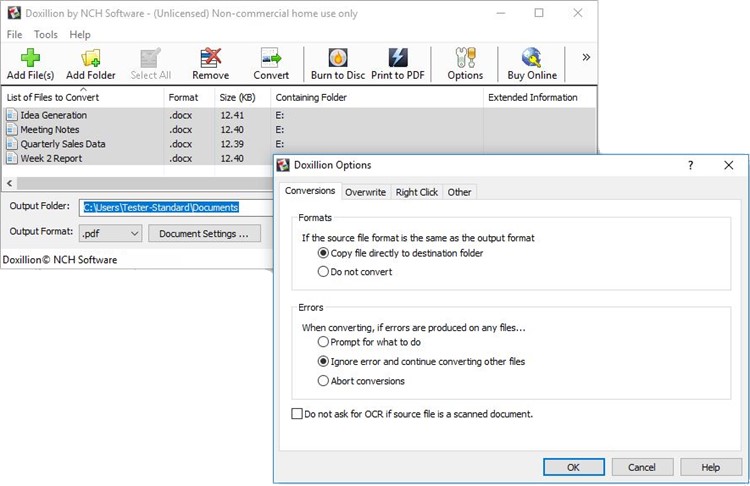The height and width of the screenshot is (486, 750).
Task: Click the Buy Online toolbar icon
Action: (531, 57)
